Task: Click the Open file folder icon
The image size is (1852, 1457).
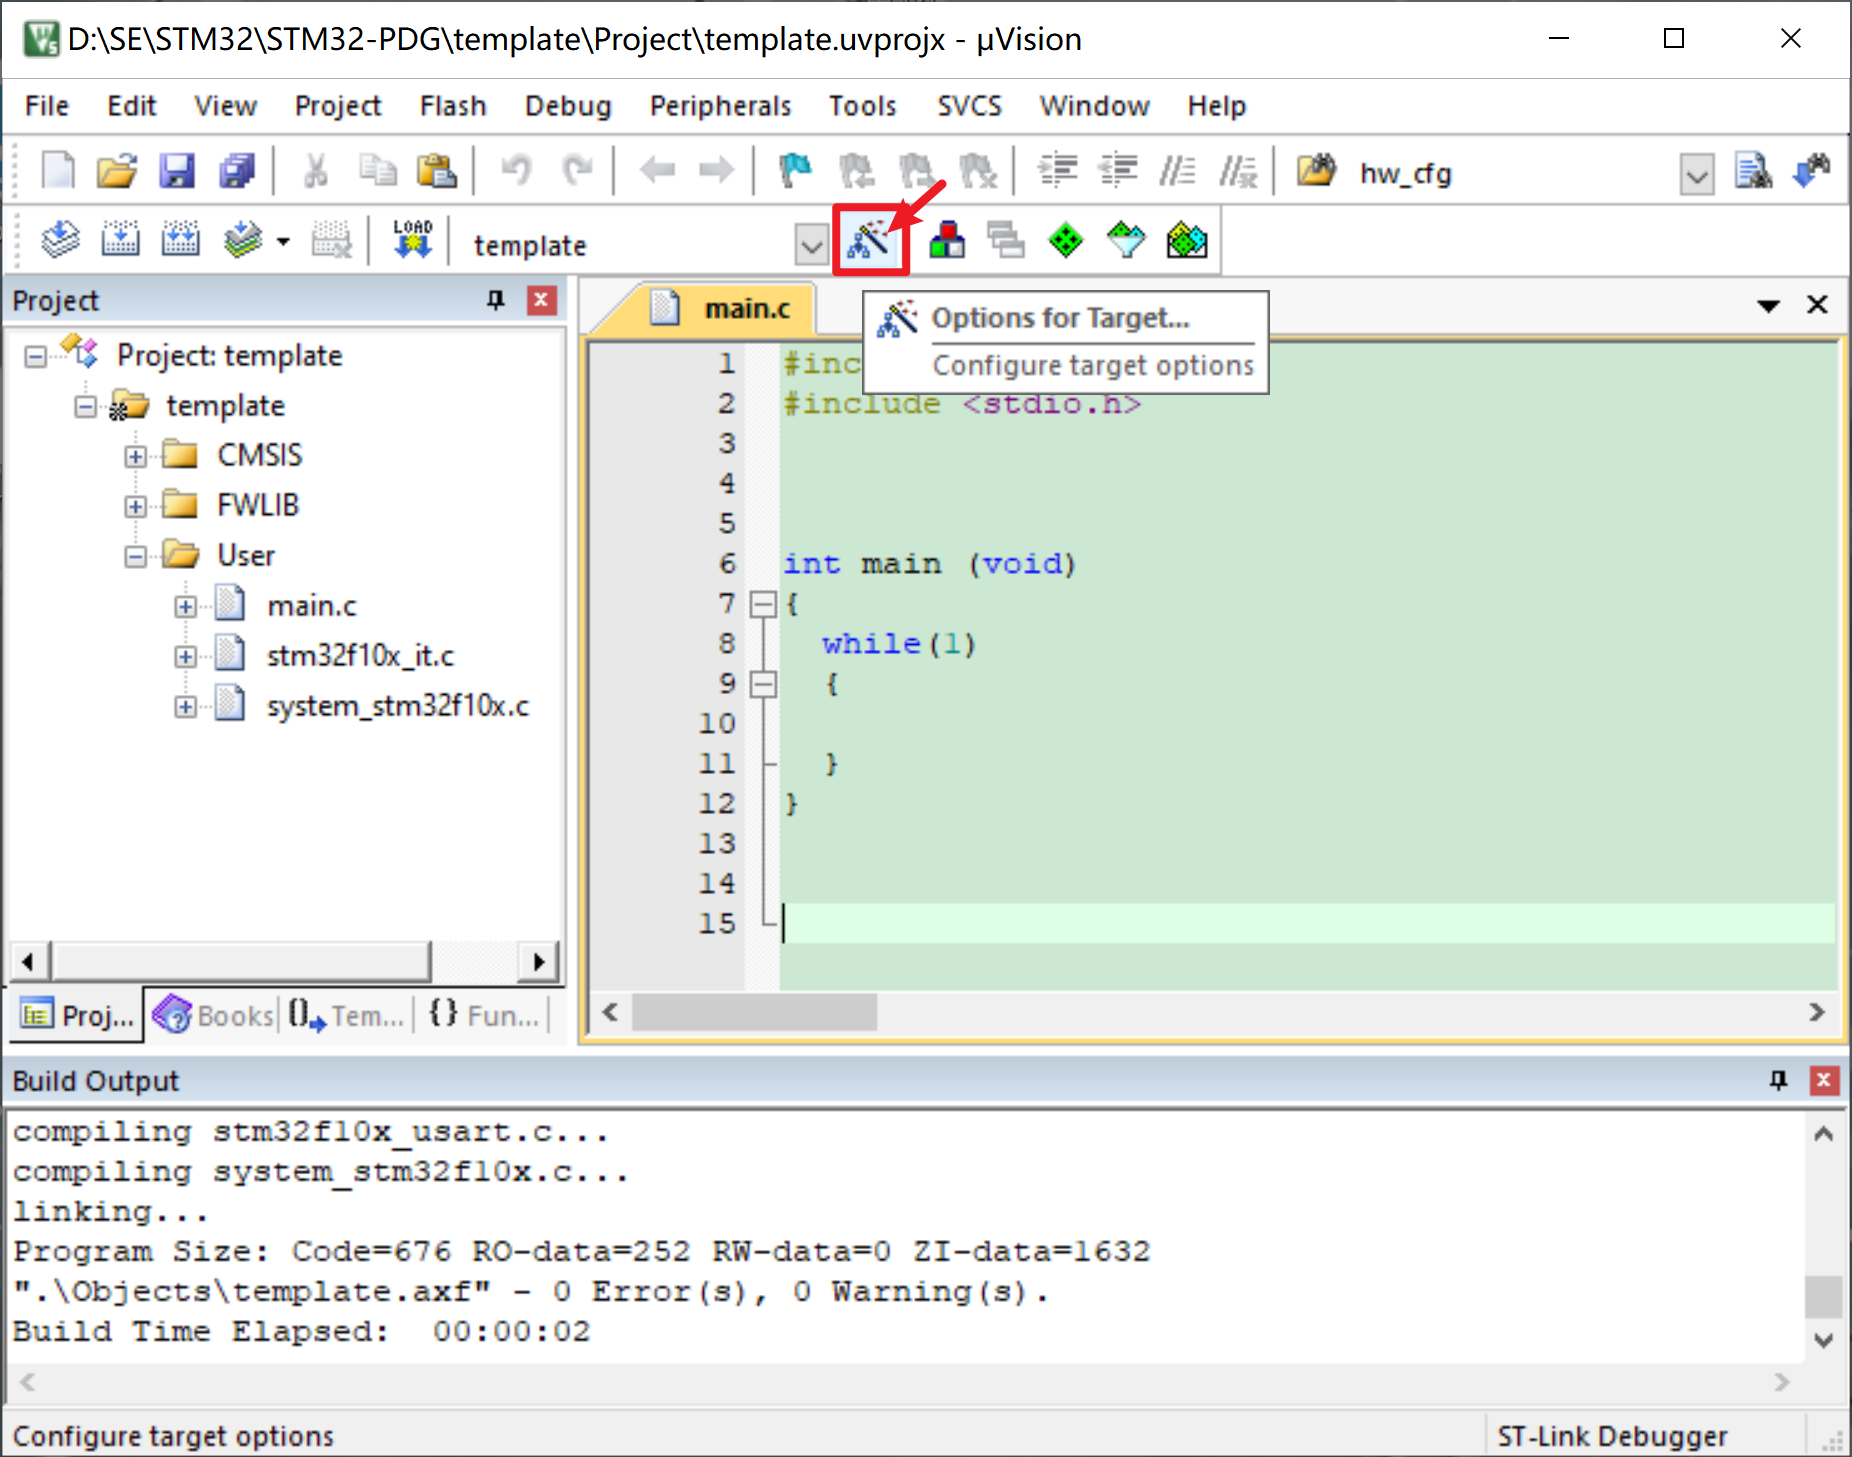Action: (x=117, y=171)
